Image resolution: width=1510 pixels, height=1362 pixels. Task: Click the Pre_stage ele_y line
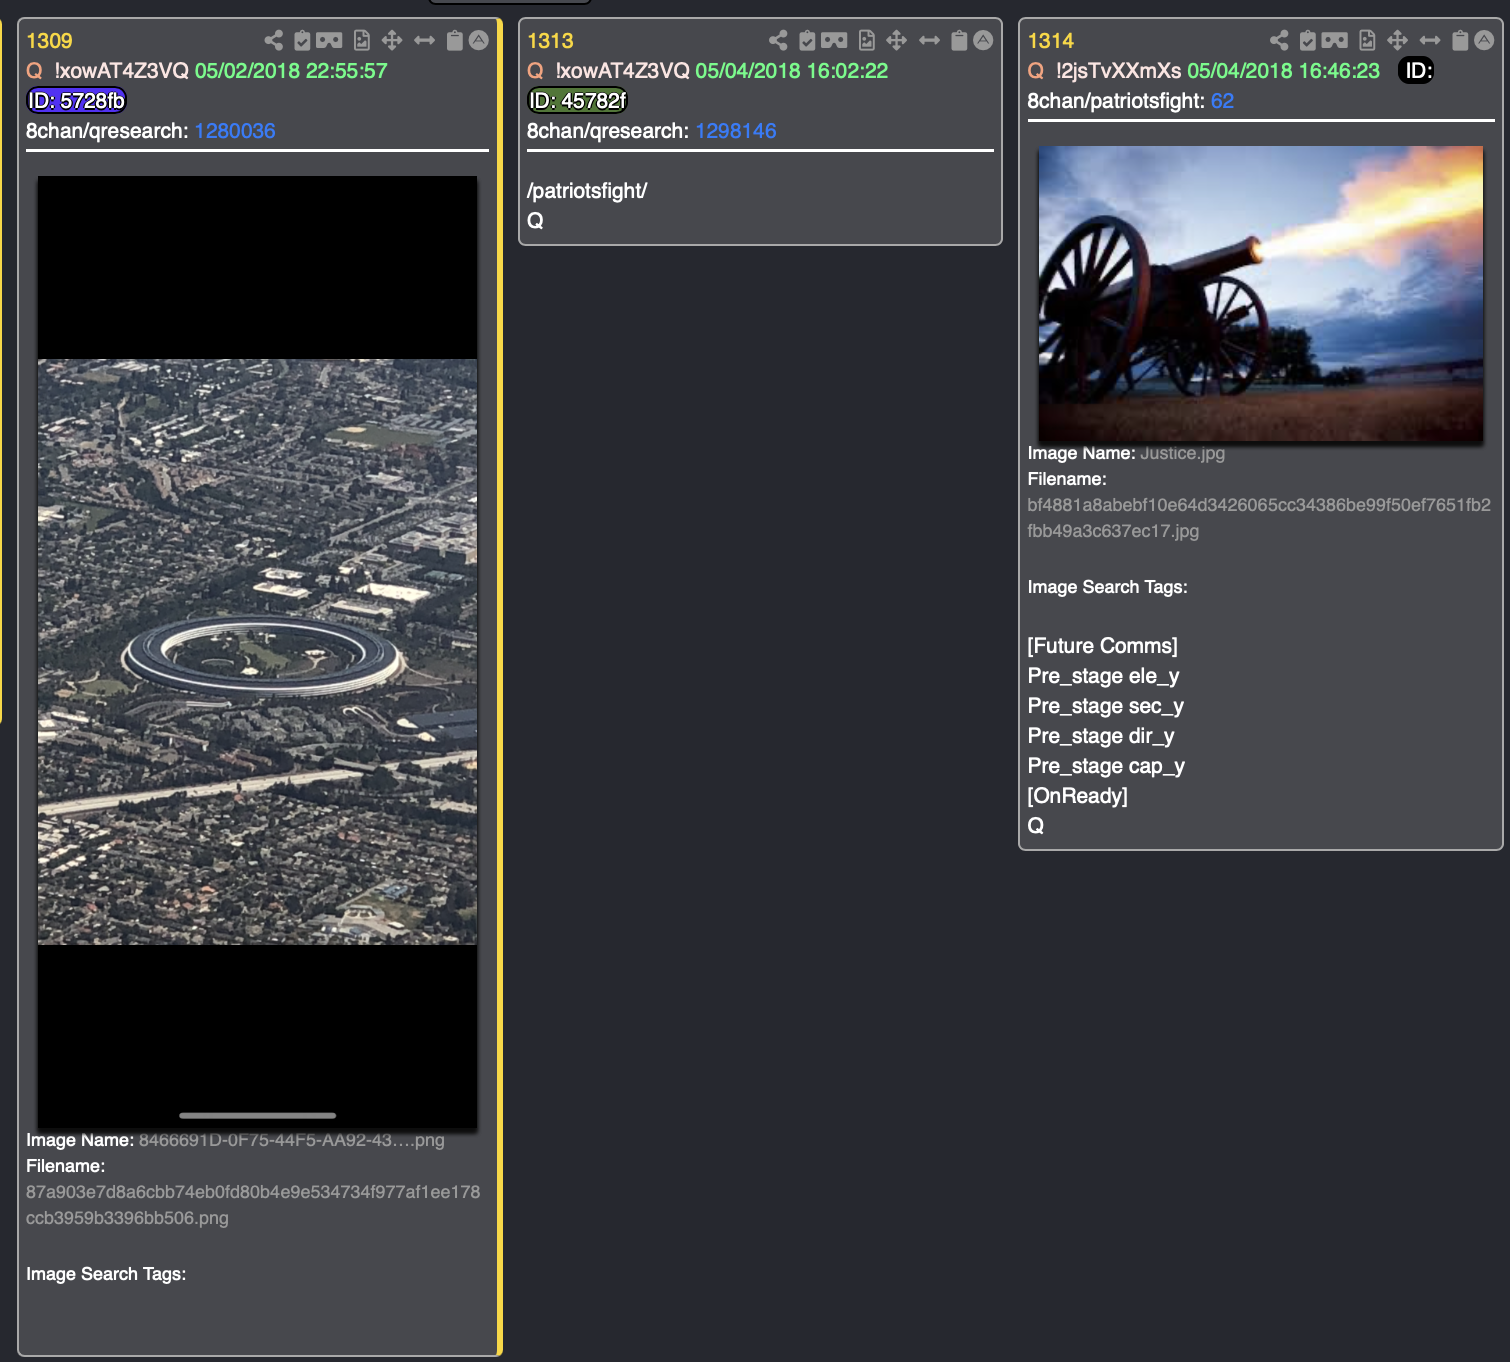(x=1103, y=676)
